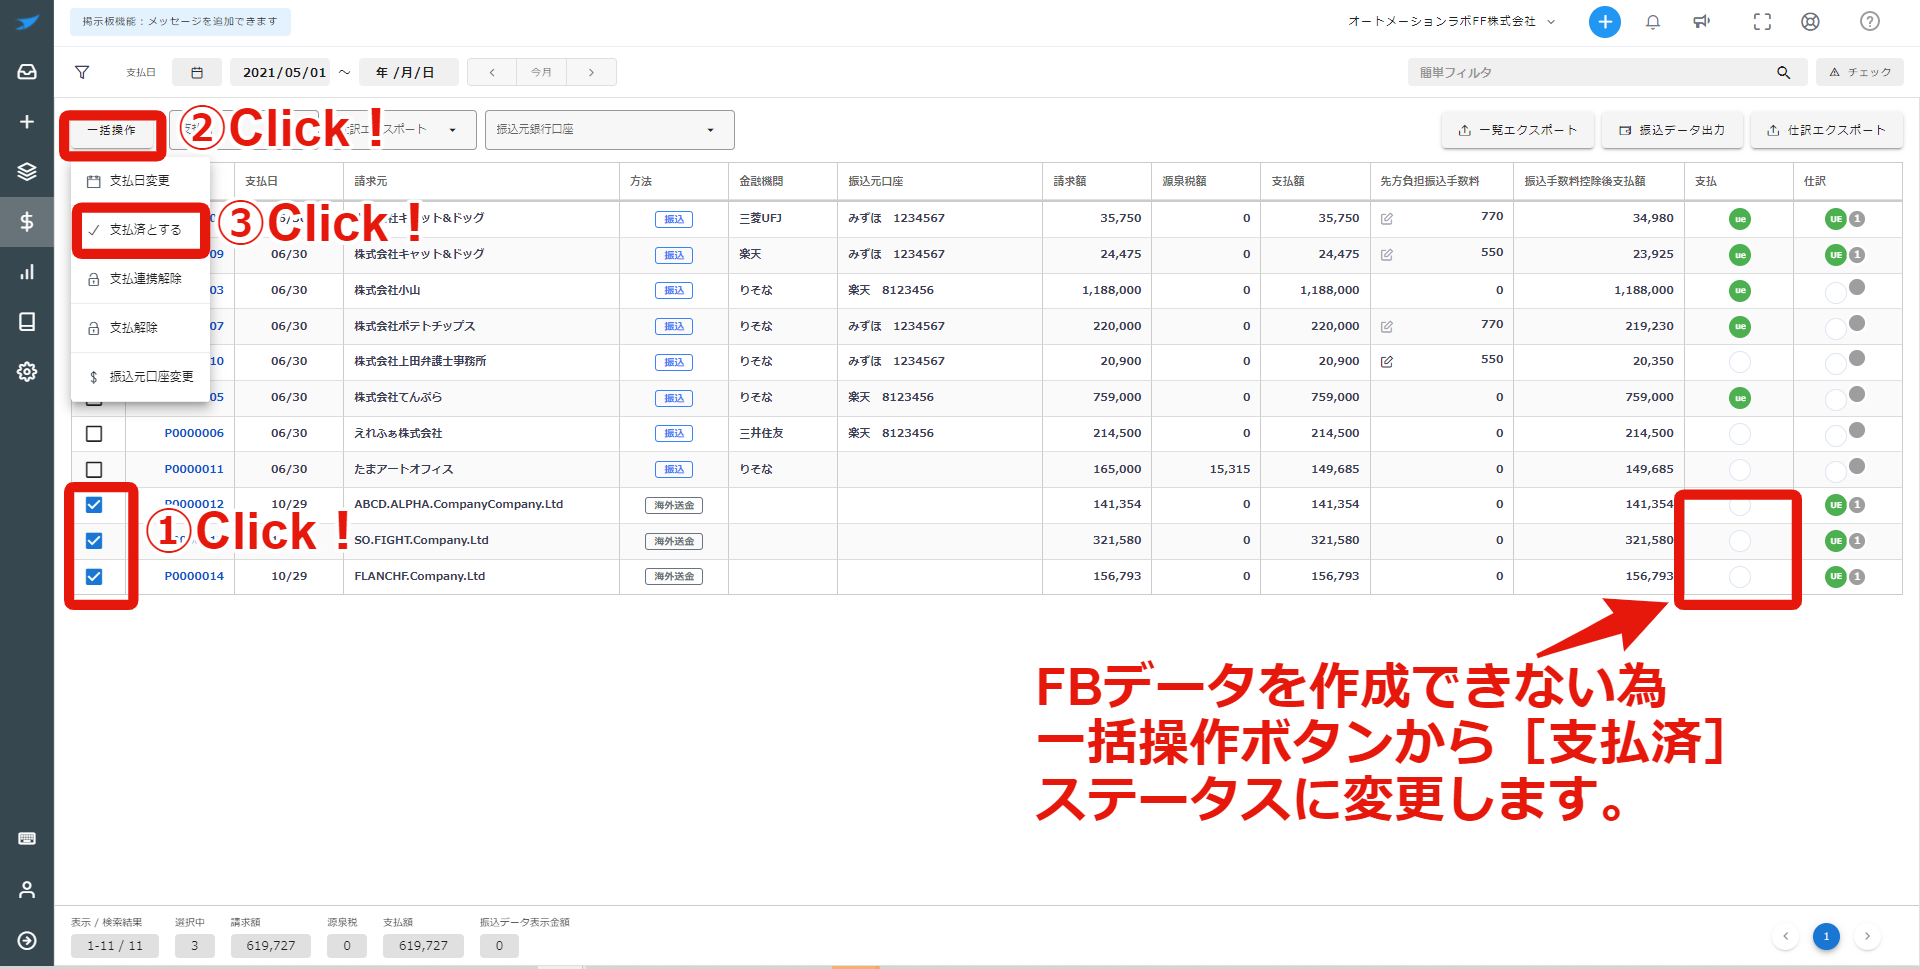Open the company switcher オートメーションラボFF株式会社
The height and width of the screenshot is (969, 1920).
click(x=1451, y=21)
